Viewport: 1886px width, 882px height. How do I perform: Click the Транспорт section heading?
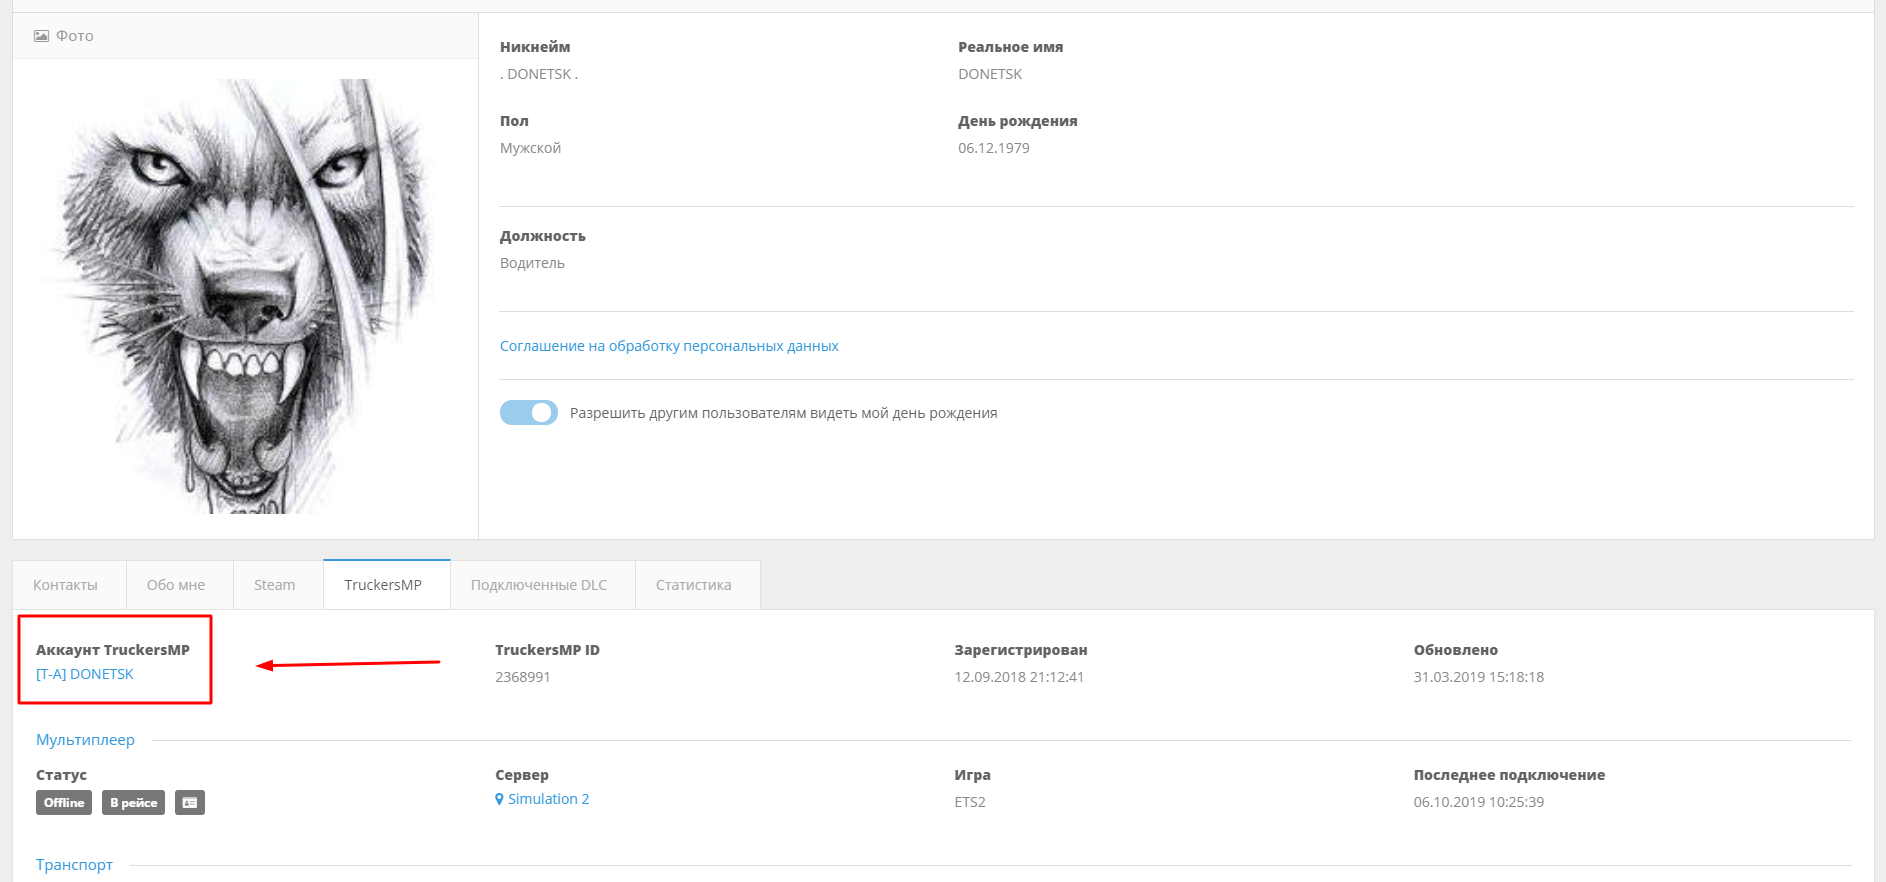[74, 865]
